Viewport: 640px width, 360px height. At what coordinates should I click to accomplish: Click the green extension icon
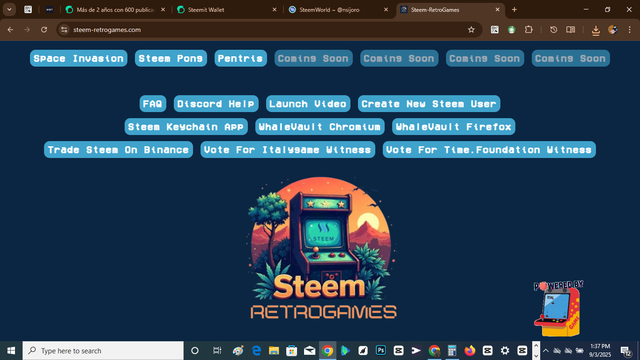(511, 30)
